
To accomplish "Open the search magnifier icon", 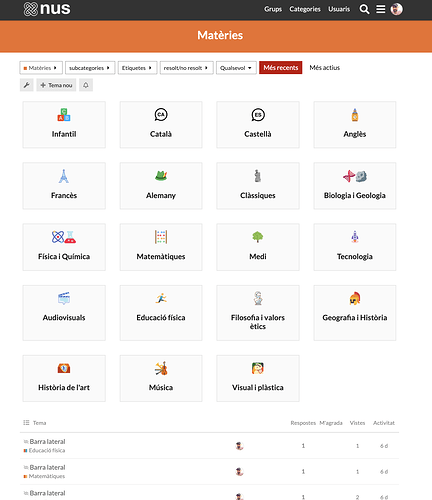I will click(x=364, y=9).
